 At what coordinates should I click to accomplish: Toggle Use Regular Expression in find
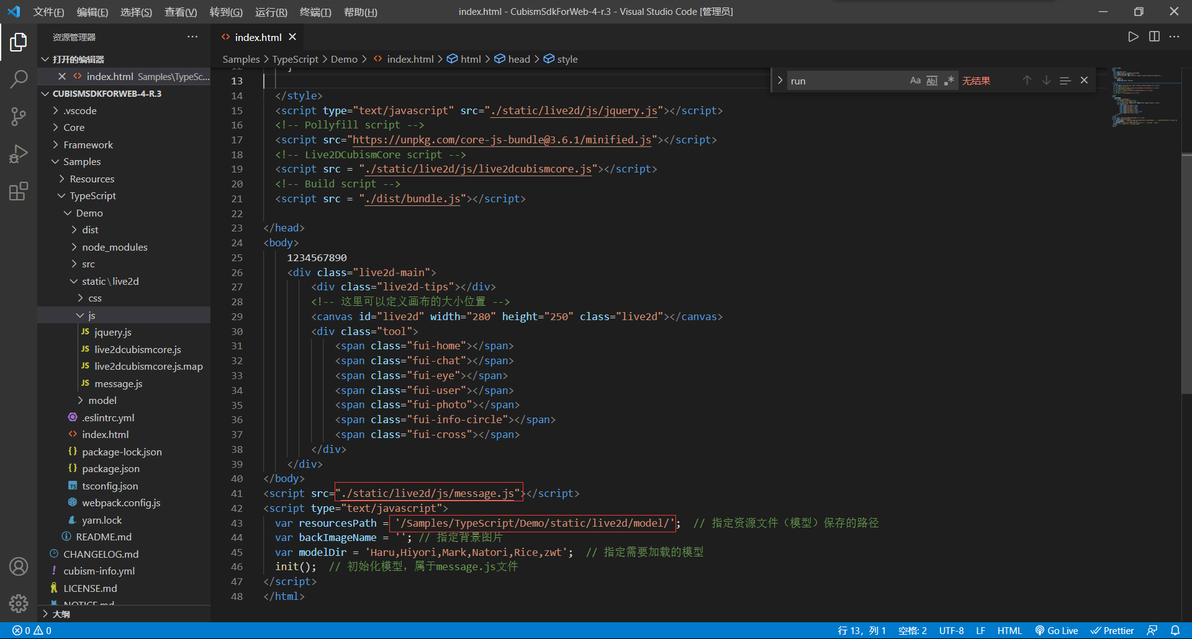[x=949, y=81]
